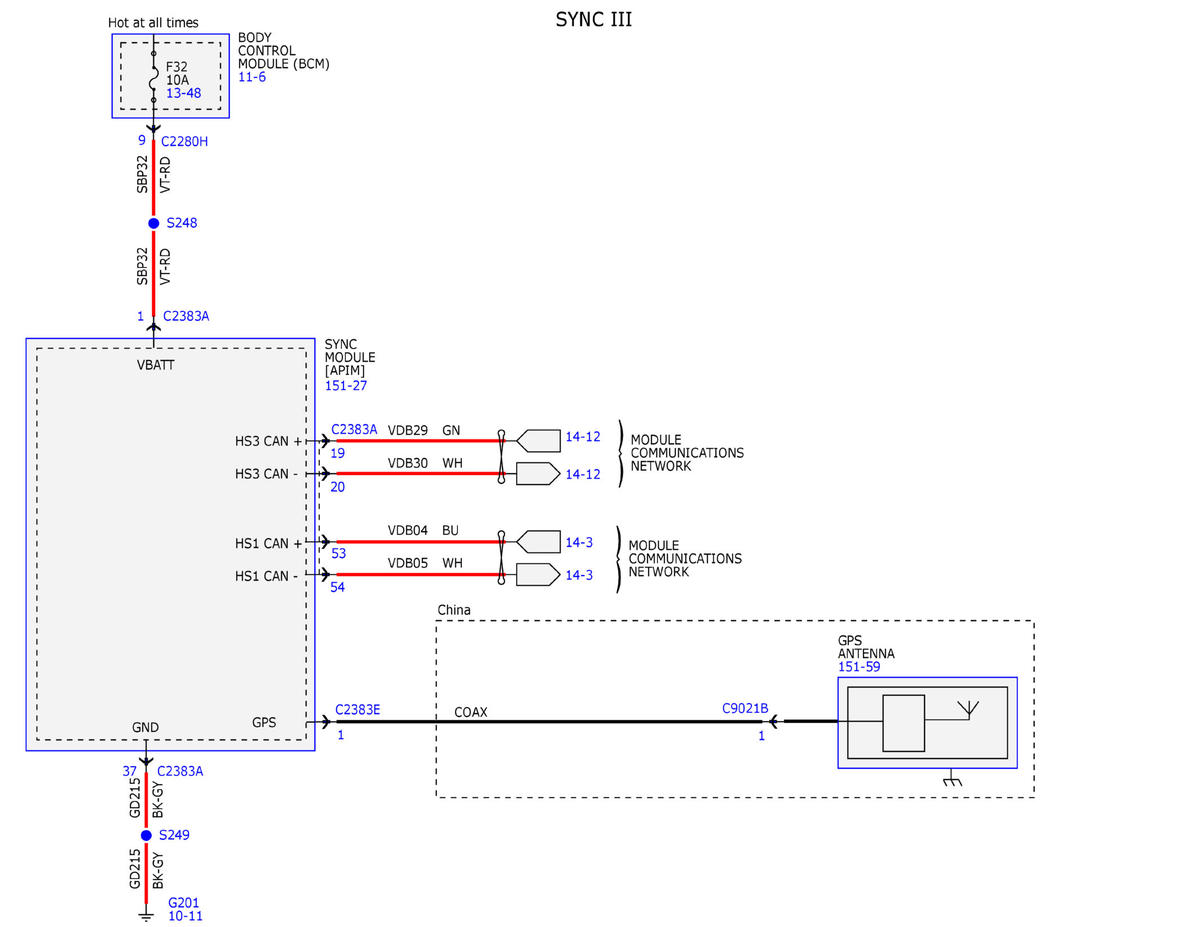Viewport: 1200px width, 927px height.
Task: Click the off-page arrow for VDB30 WH
Action: tap(538, 474)
